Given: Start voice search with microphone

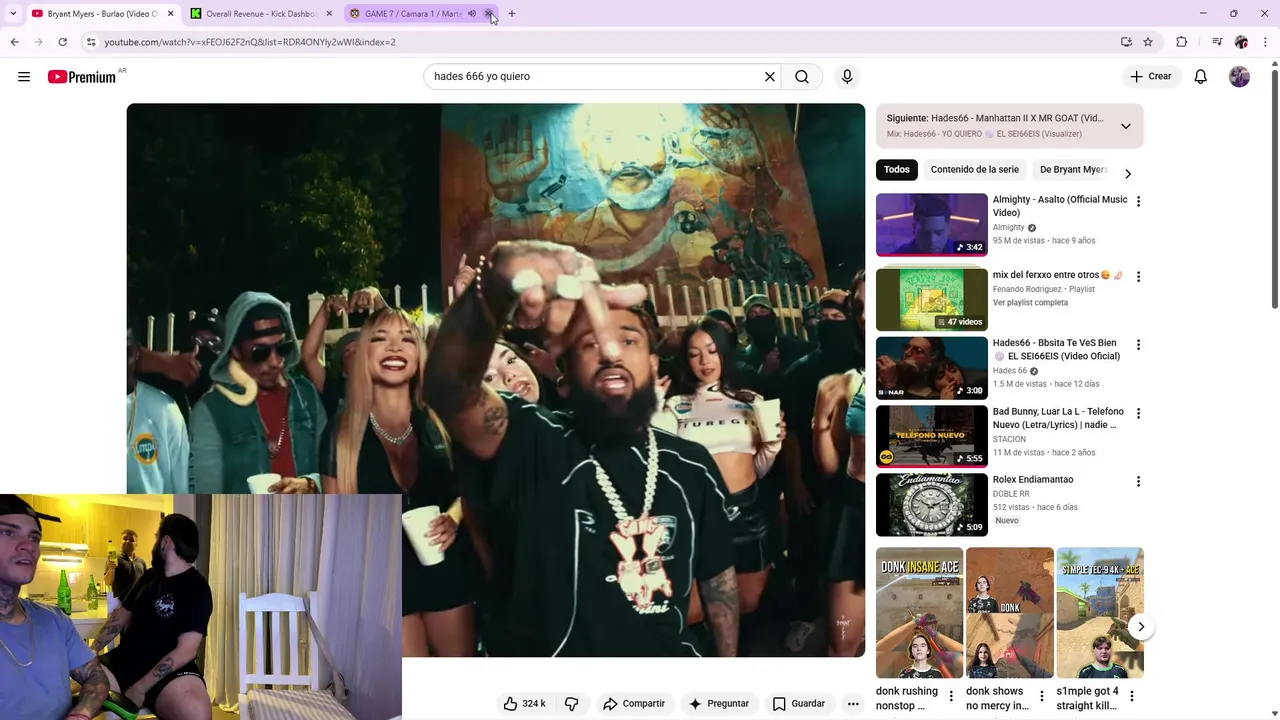Looking at the screenshot, I should tap(847, 77).
